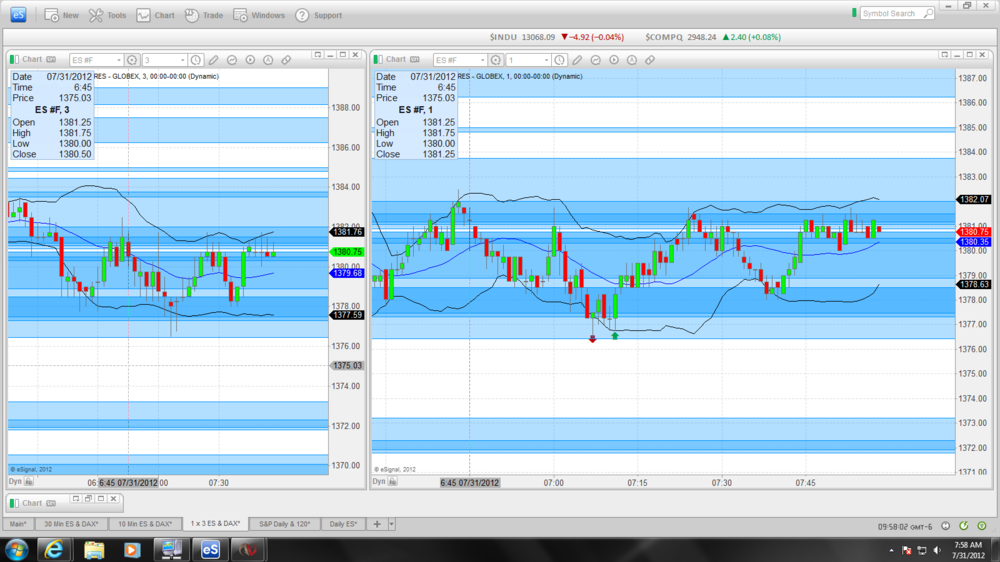Click left chart's symbol settings gear icon

[132, 60]
